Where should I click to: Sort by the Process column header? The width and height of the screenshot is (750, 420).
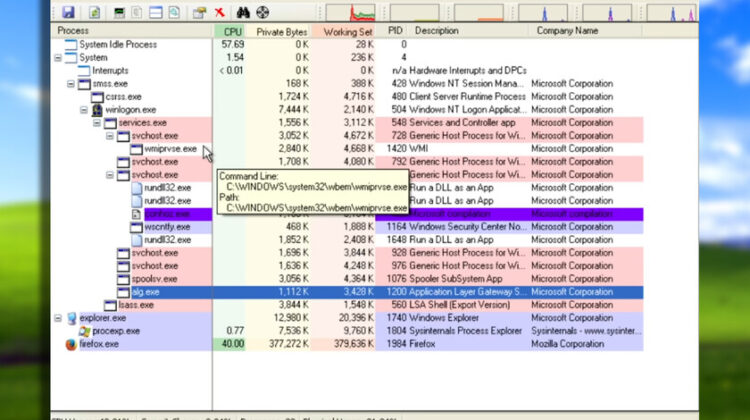pyautogui.click(x=132, y=31)
